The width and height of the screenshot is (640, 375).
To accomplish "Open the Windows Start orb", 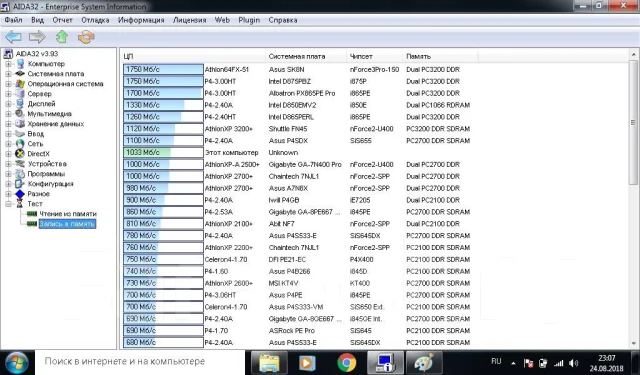I will coord(17,362).
